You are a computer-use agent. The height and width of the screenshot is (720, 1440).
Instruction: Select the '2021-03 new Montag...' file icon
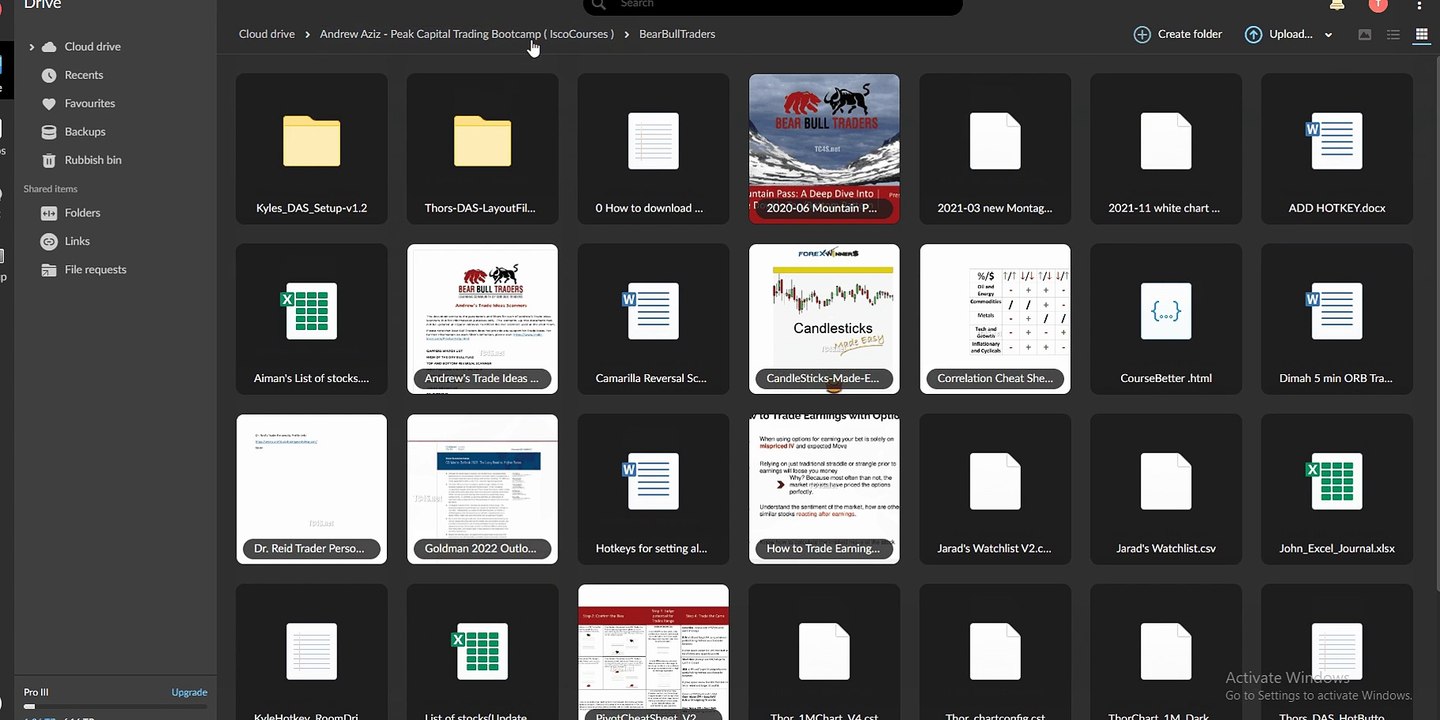[995, 141]
